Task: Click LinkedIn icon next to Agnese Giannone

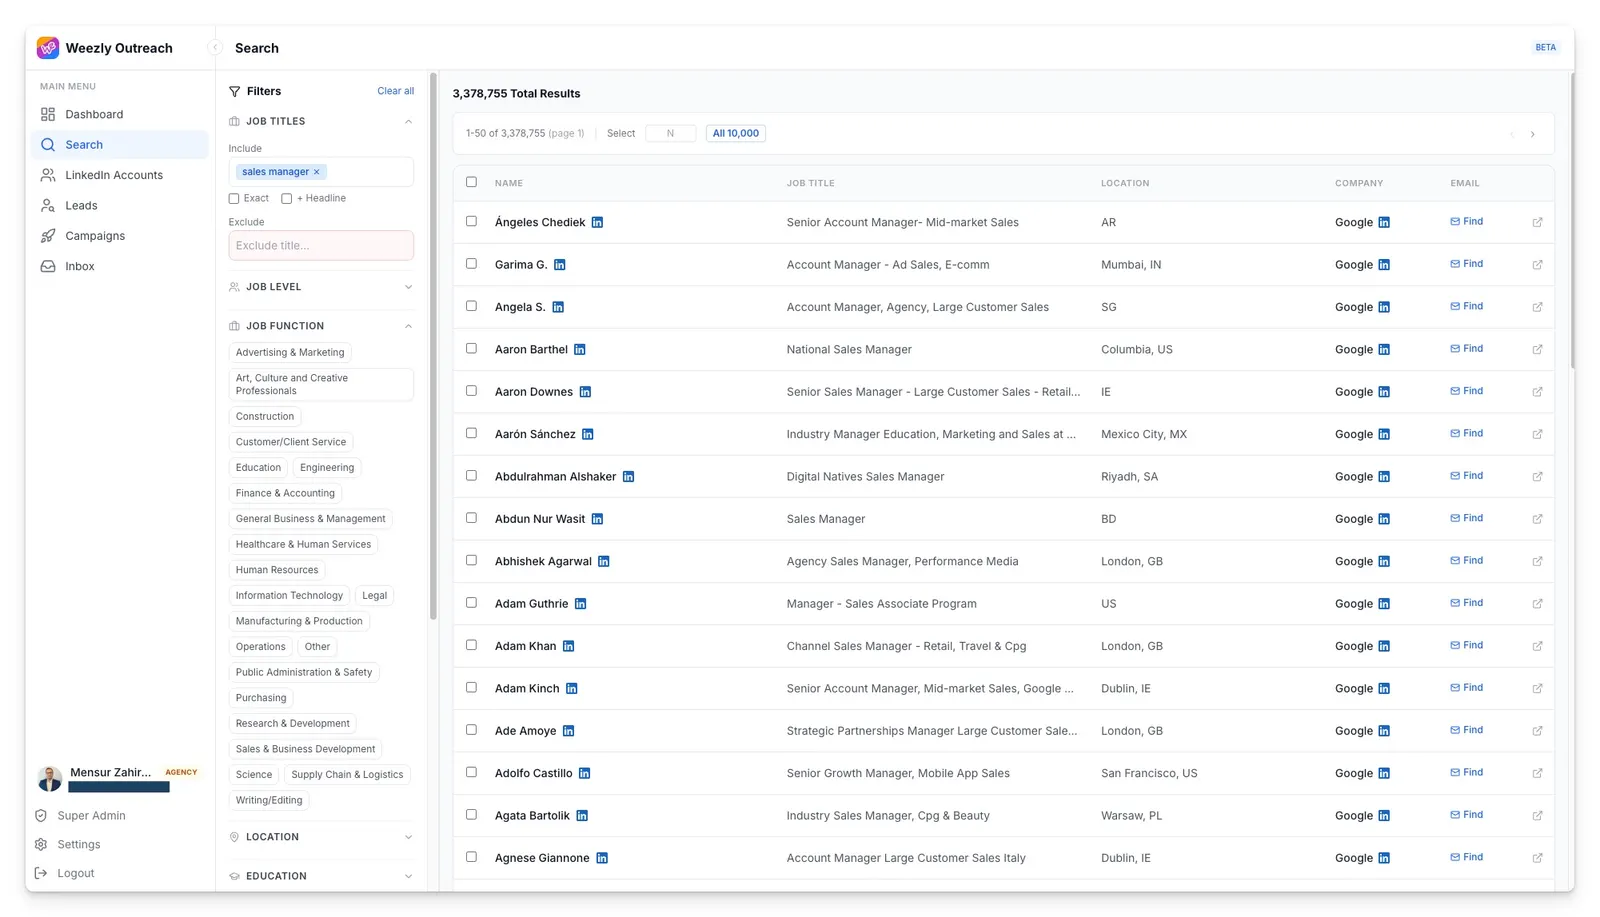Action: coord(602,858)
